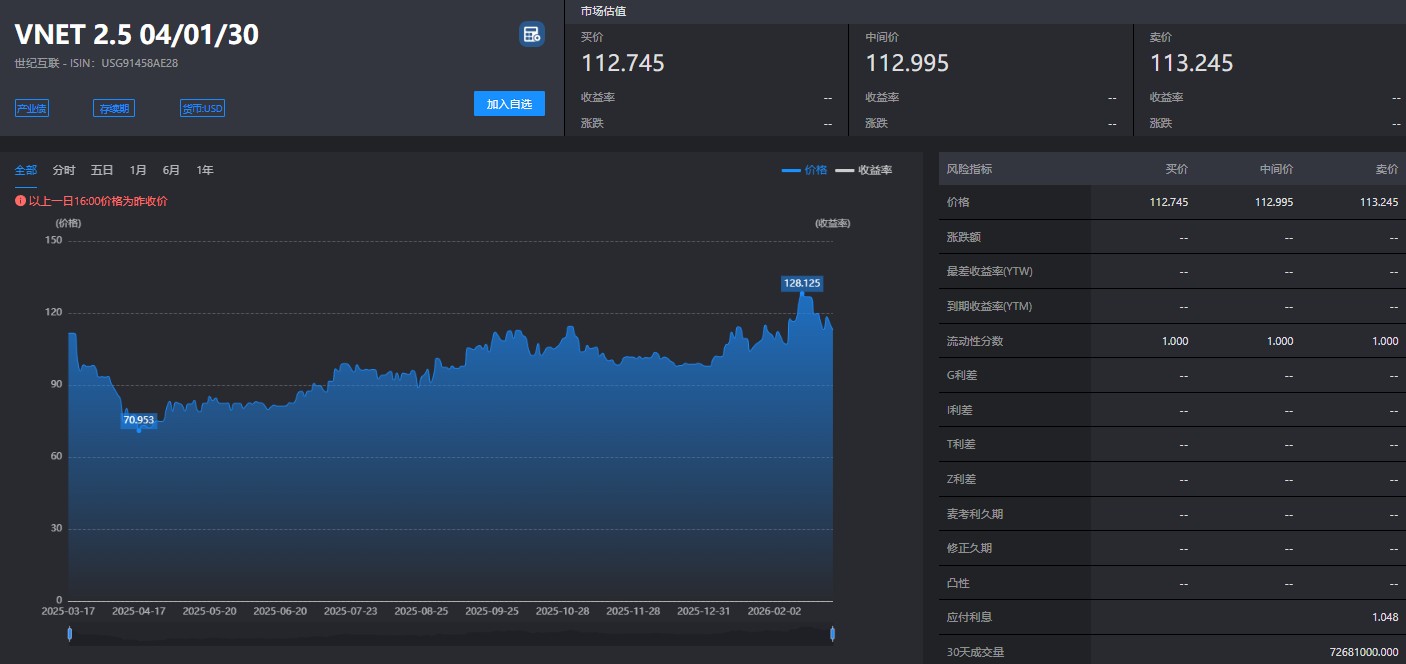
Task: Show the 1月 chart range
Action: pos(138,170)
